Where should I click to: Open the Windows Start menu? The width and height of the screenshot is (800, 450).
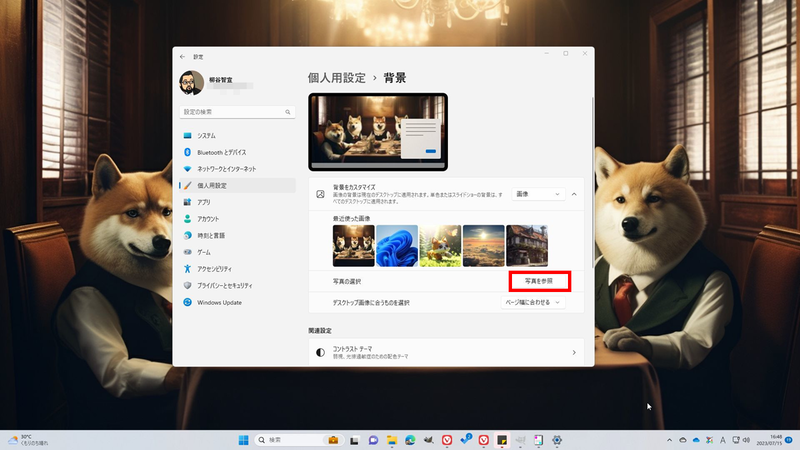click(x=244, y=440)
